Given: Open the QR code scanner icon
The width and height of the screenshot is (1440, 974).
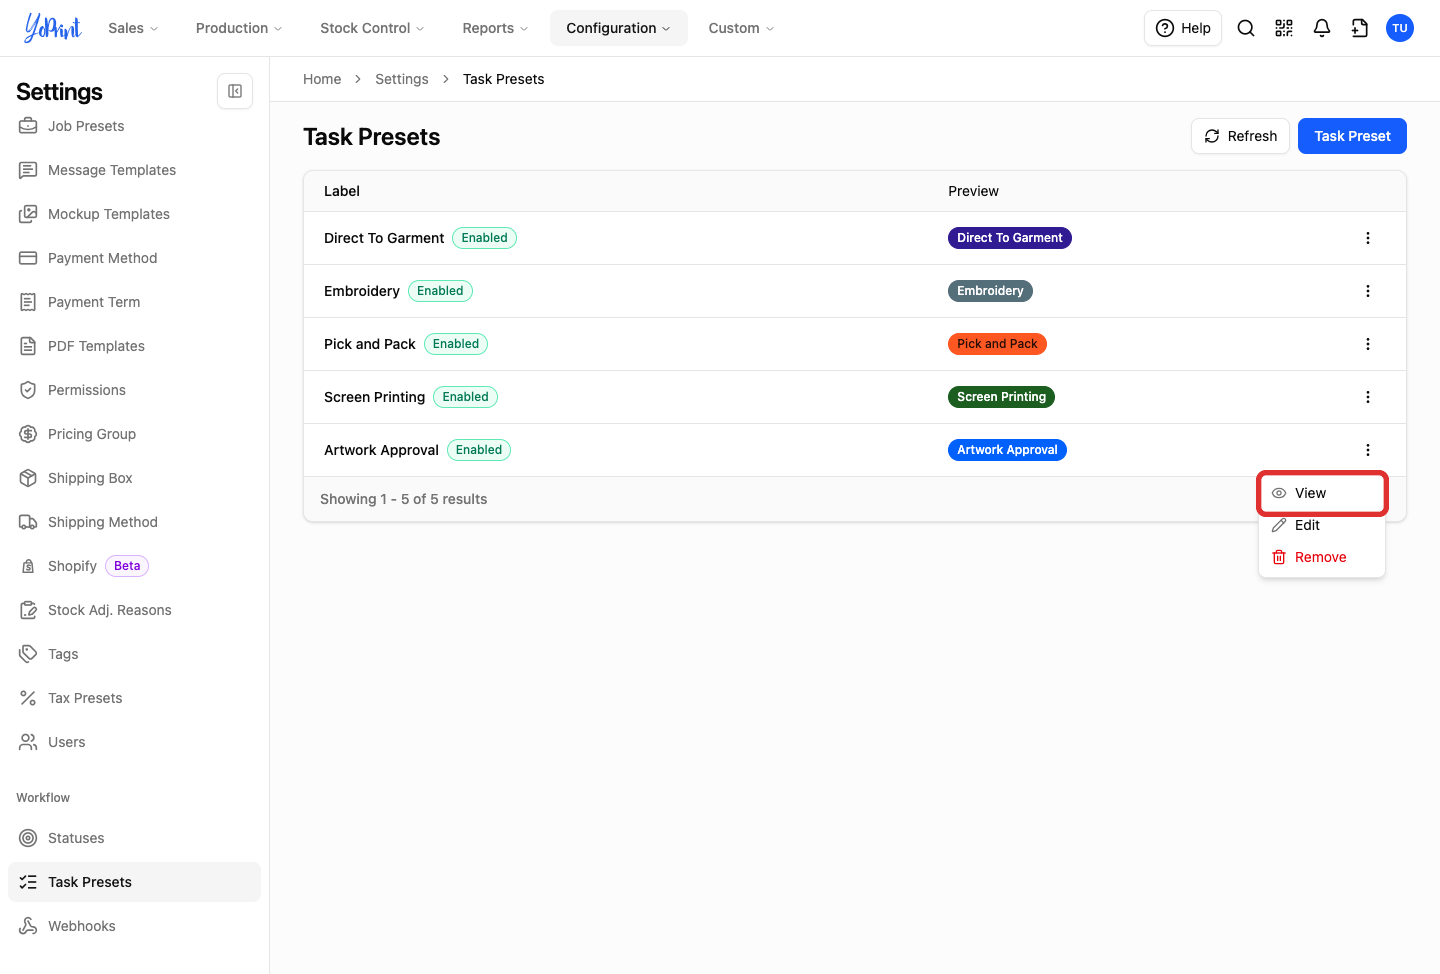Looking at the screenshot, I should [1284, 28].
